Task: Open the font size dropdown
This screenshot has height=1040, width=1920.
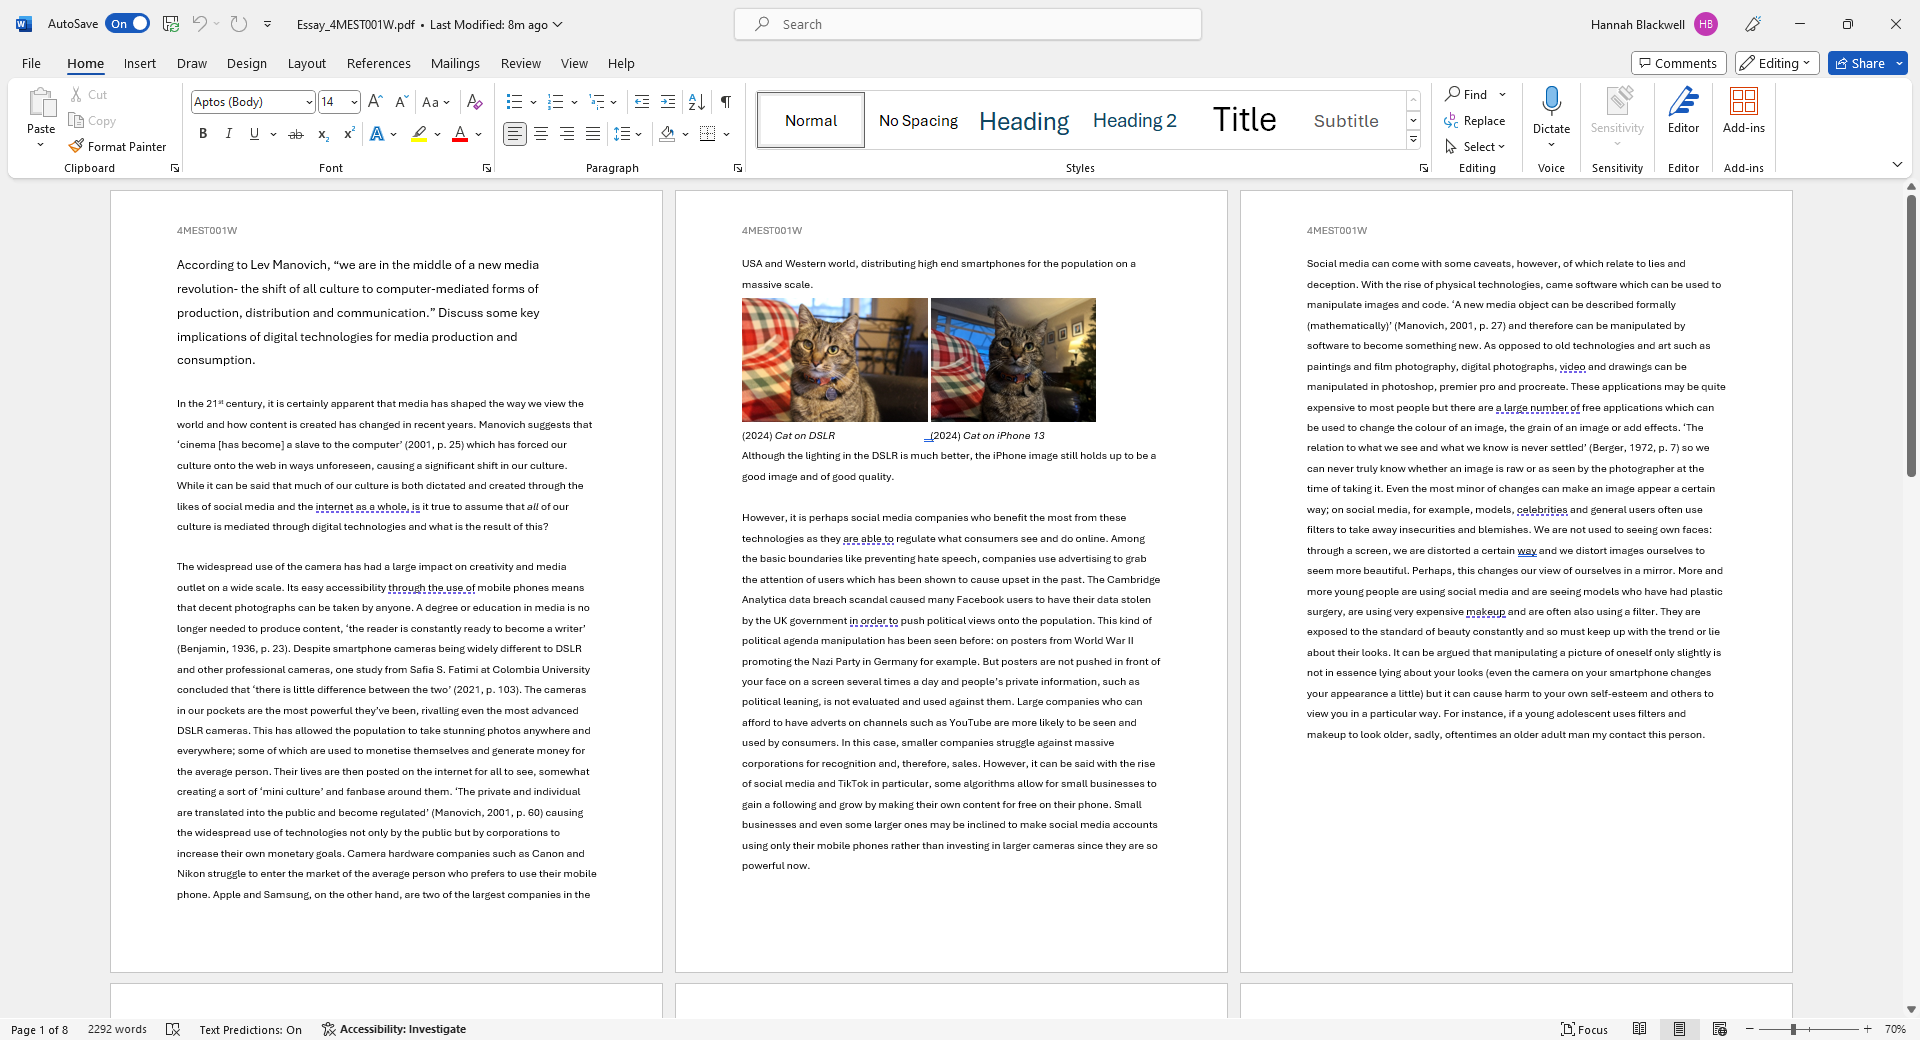Action: tap(354, 102)
